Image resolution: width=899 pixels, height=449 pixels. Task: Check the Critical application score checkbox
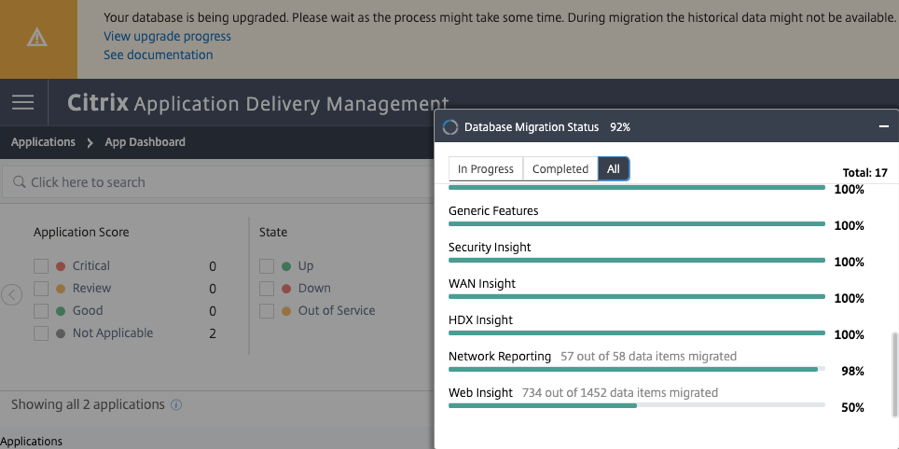click(x=41, y=267)
